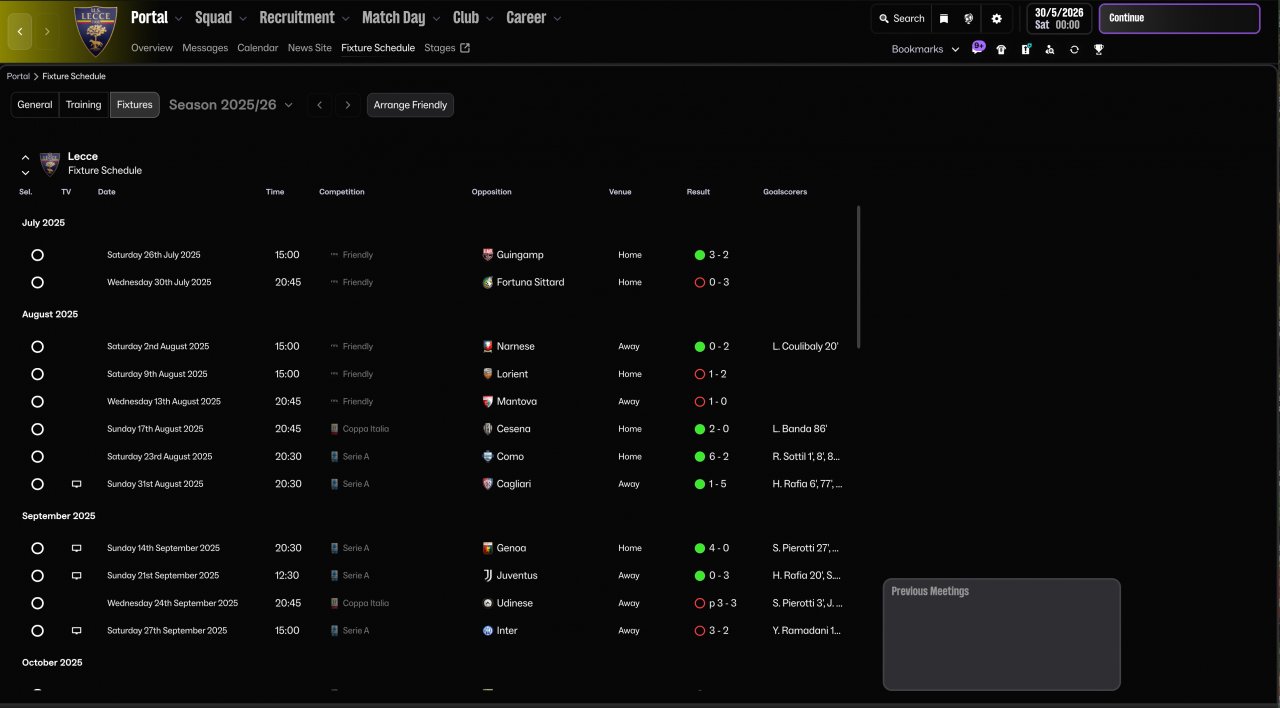Click the shirt icon in bookmarks bar
Screen dimensions: 1280x708
pyautogui.click(x=1001, y=49)
